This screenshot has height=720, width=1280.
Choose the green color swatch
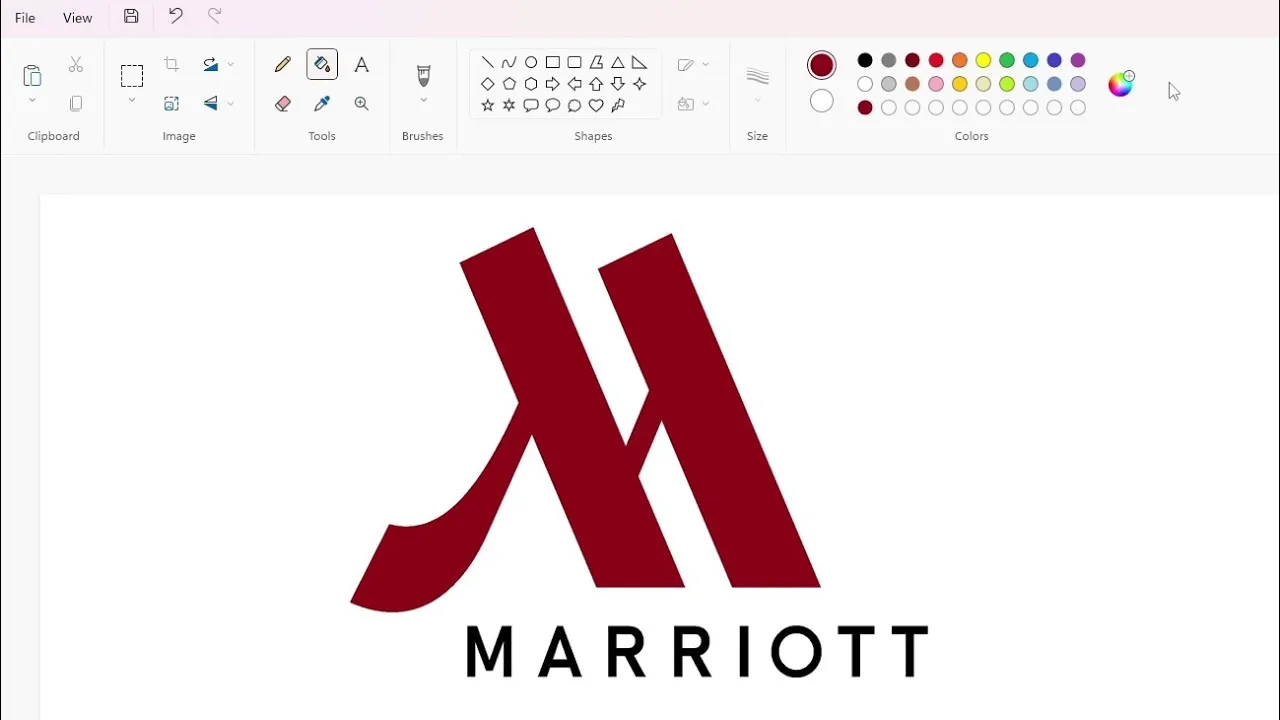tap(1007, 61)
